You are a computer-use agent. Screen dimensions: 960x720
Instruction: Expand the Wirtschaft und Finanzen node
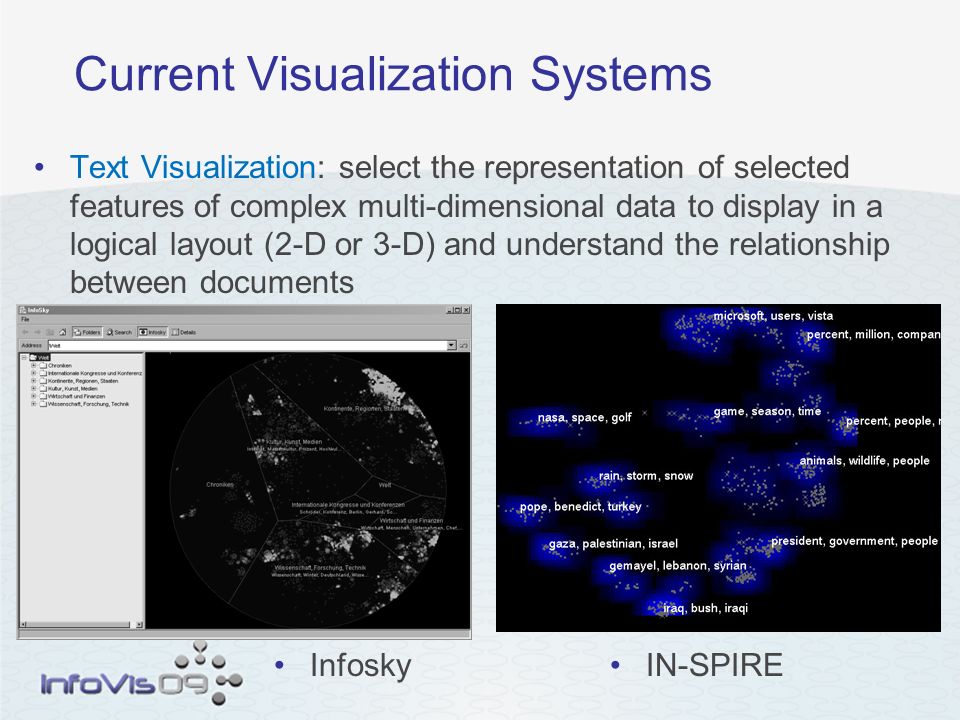point(34,396)
